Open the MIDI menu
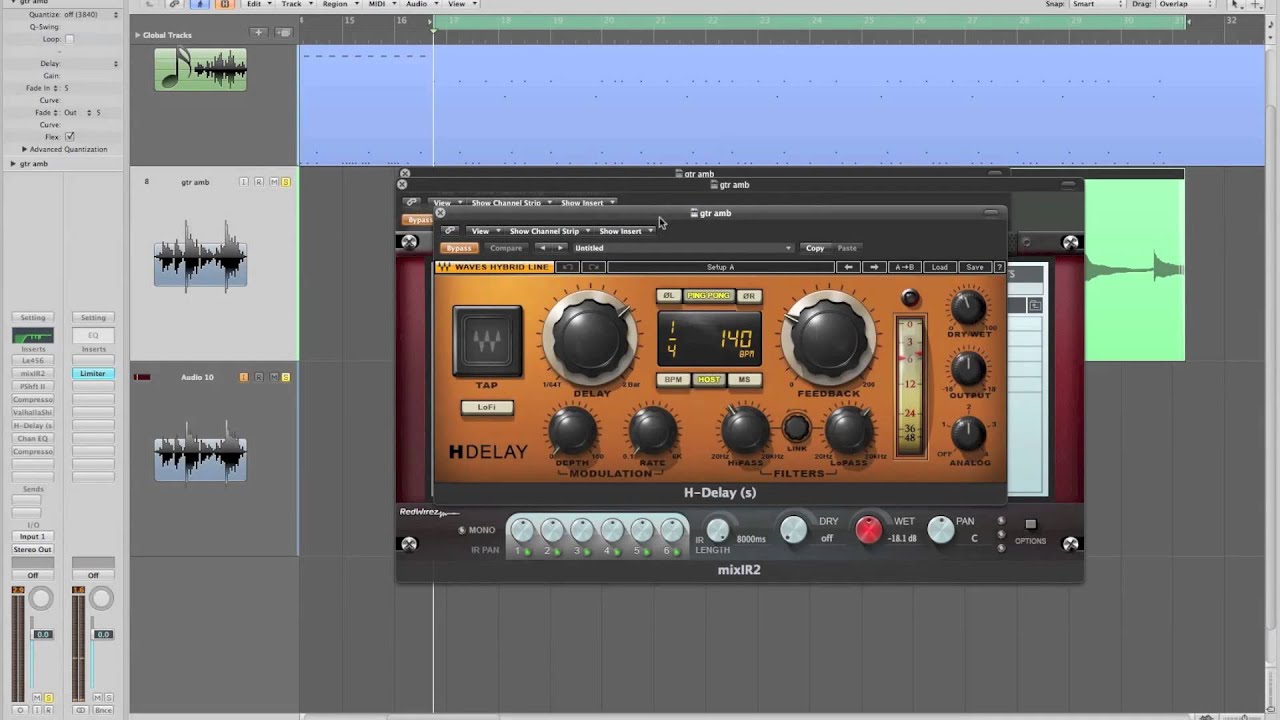Image resolution: width=1280 pixels, height=720 pixels. (380, 4)
